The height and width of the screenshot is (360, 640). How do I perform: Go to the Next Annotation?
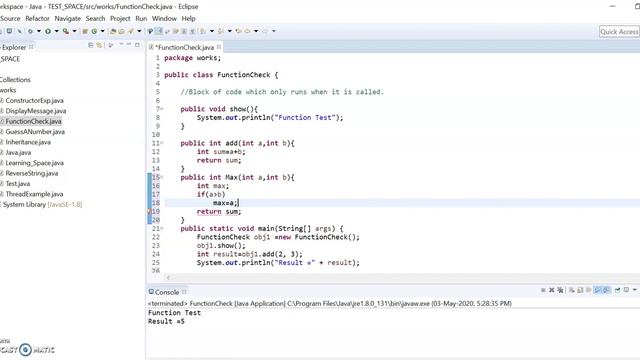pos(203,31)
